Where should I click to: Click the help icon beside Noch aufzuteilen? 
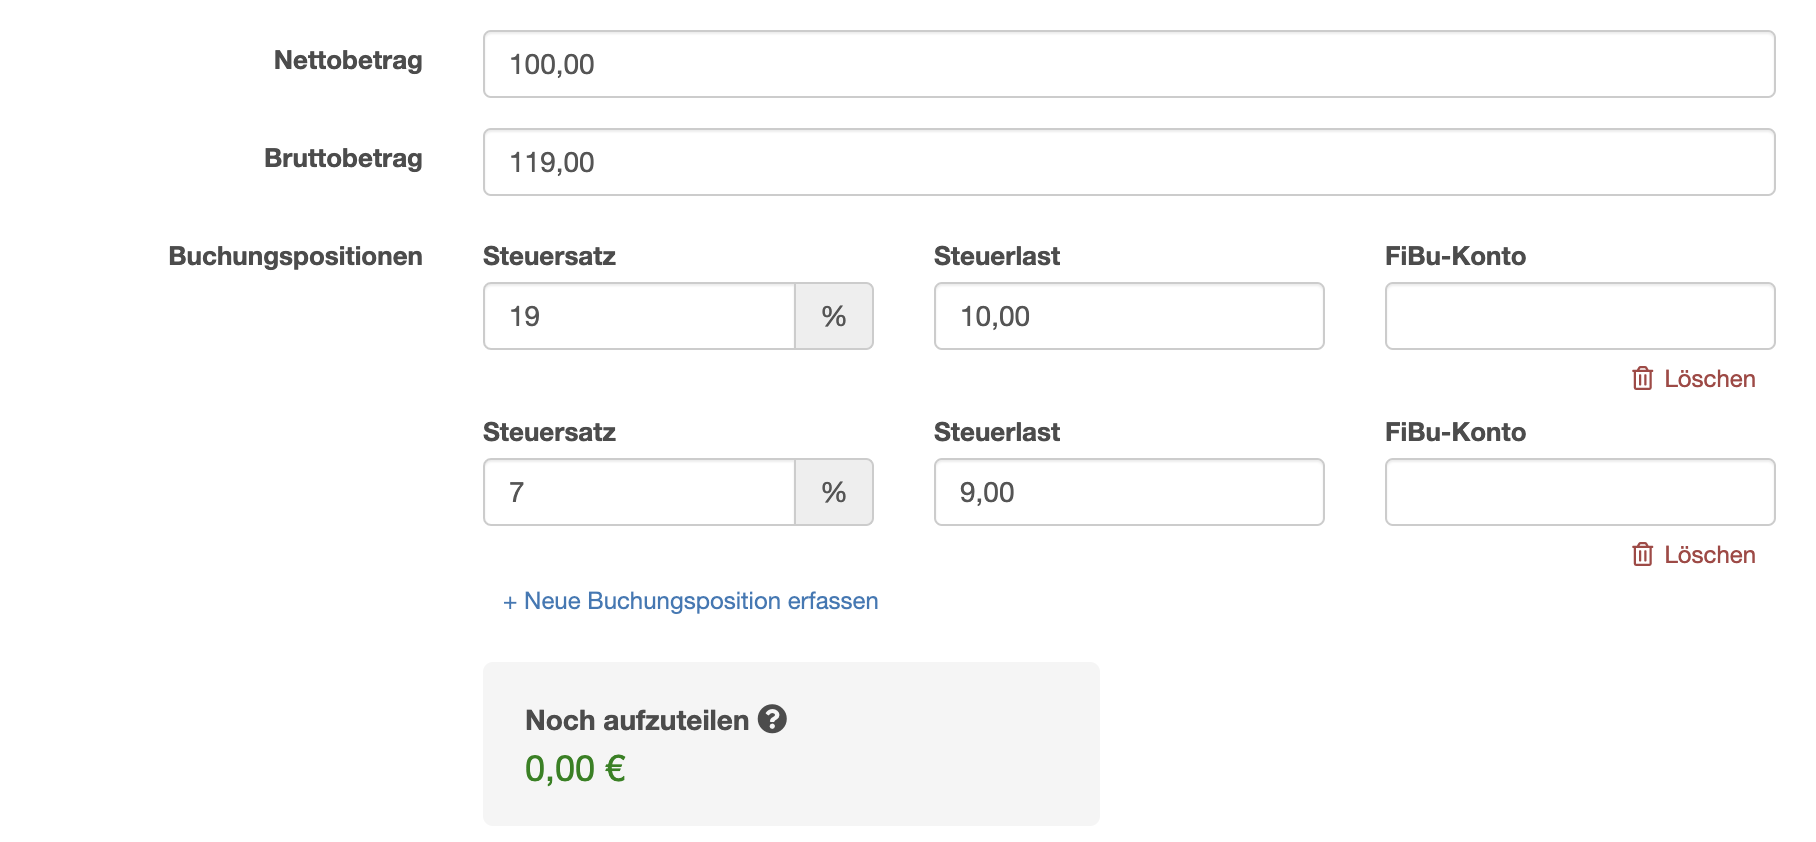pyautogui.click(x=772, y=719)
